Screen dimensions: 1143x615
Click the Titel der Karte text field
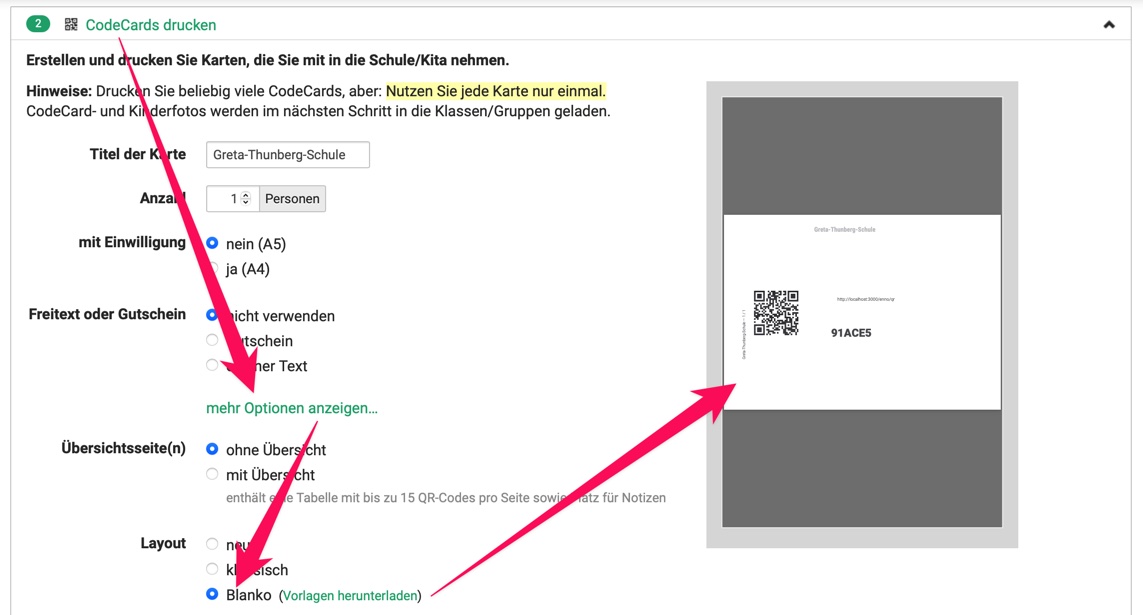pos(288,154)
